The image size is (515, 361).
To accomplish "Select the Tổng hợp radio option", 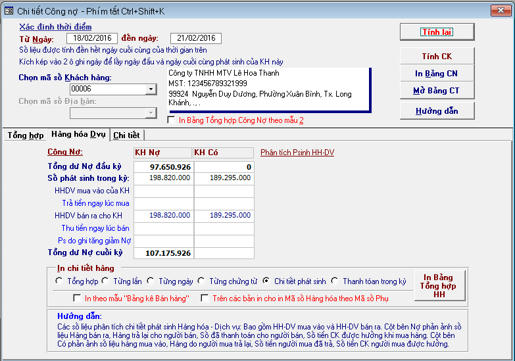I will 59,281.
